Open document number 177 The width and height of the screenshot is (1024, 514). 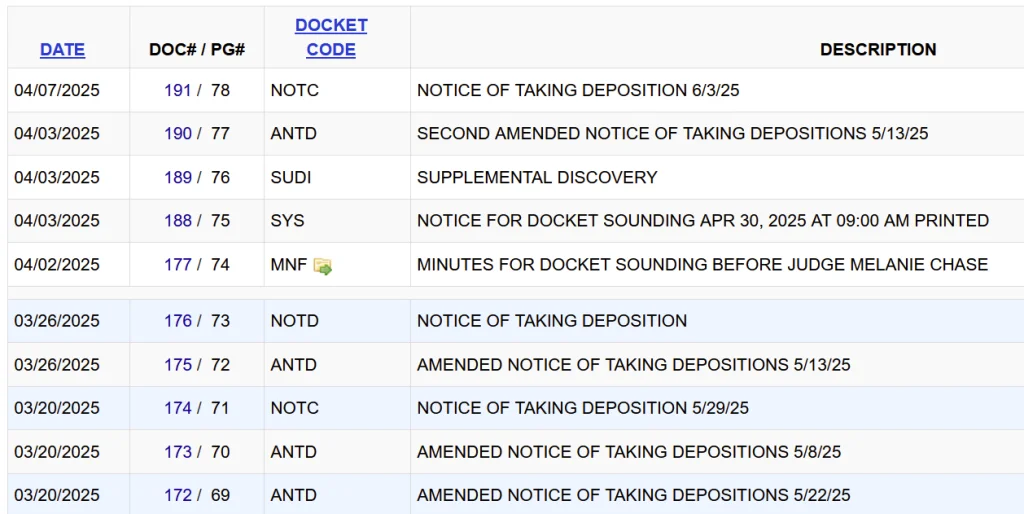[x=177, y=265]
